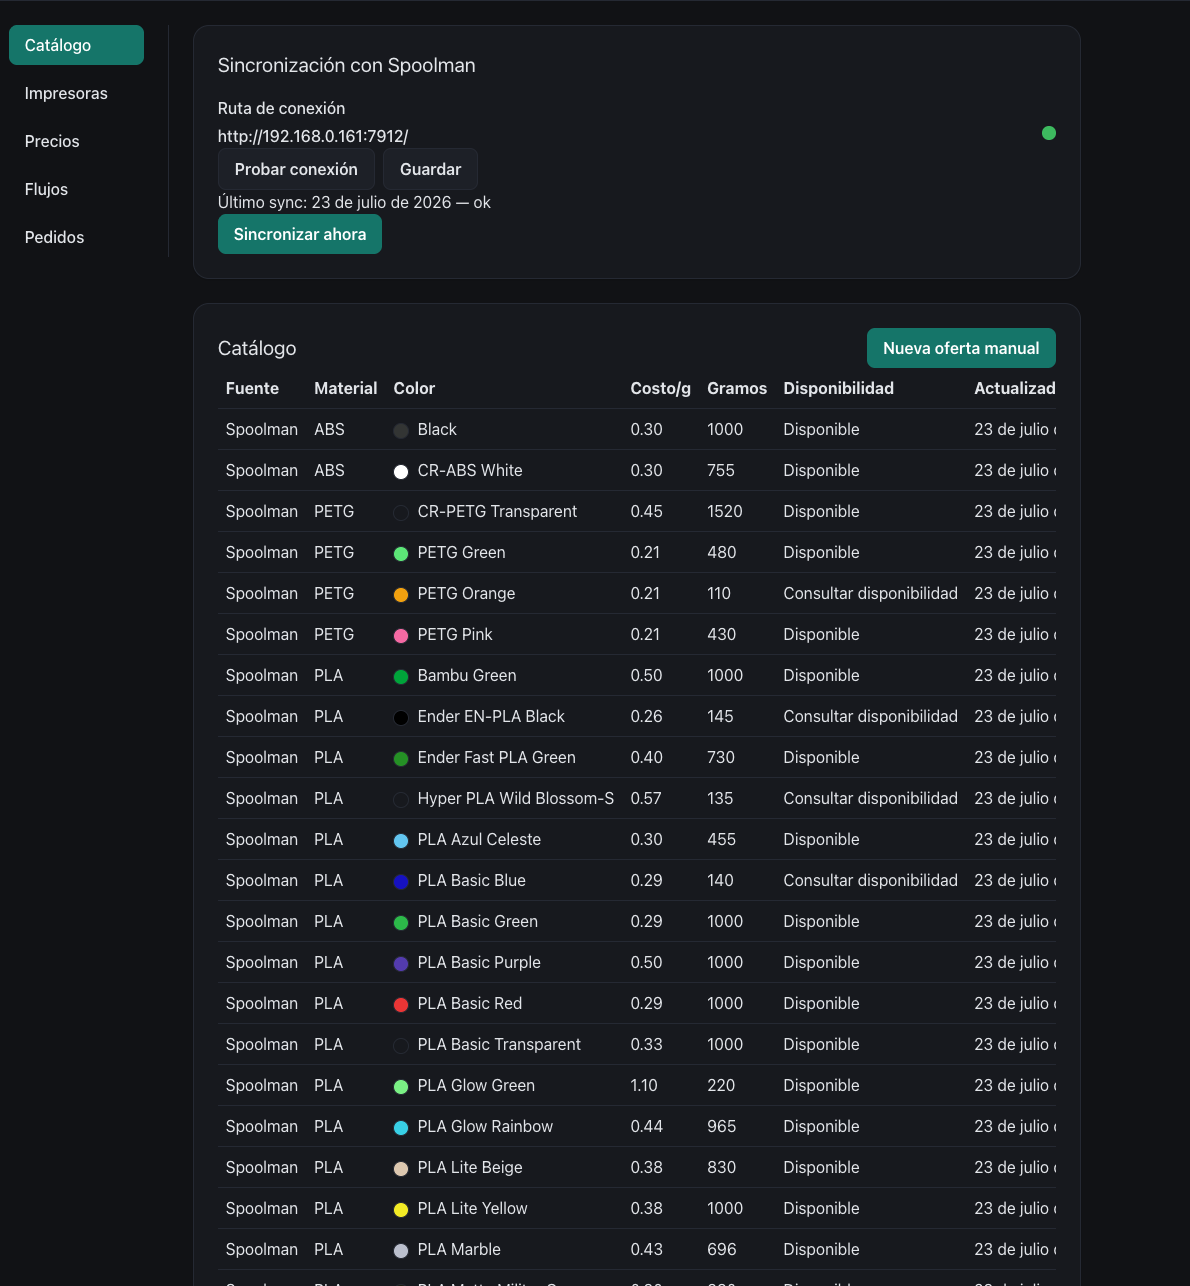Click the yellow PLA Lite Yellow swatch
Screen dimensions: 1190x1286
point(401,1209)
